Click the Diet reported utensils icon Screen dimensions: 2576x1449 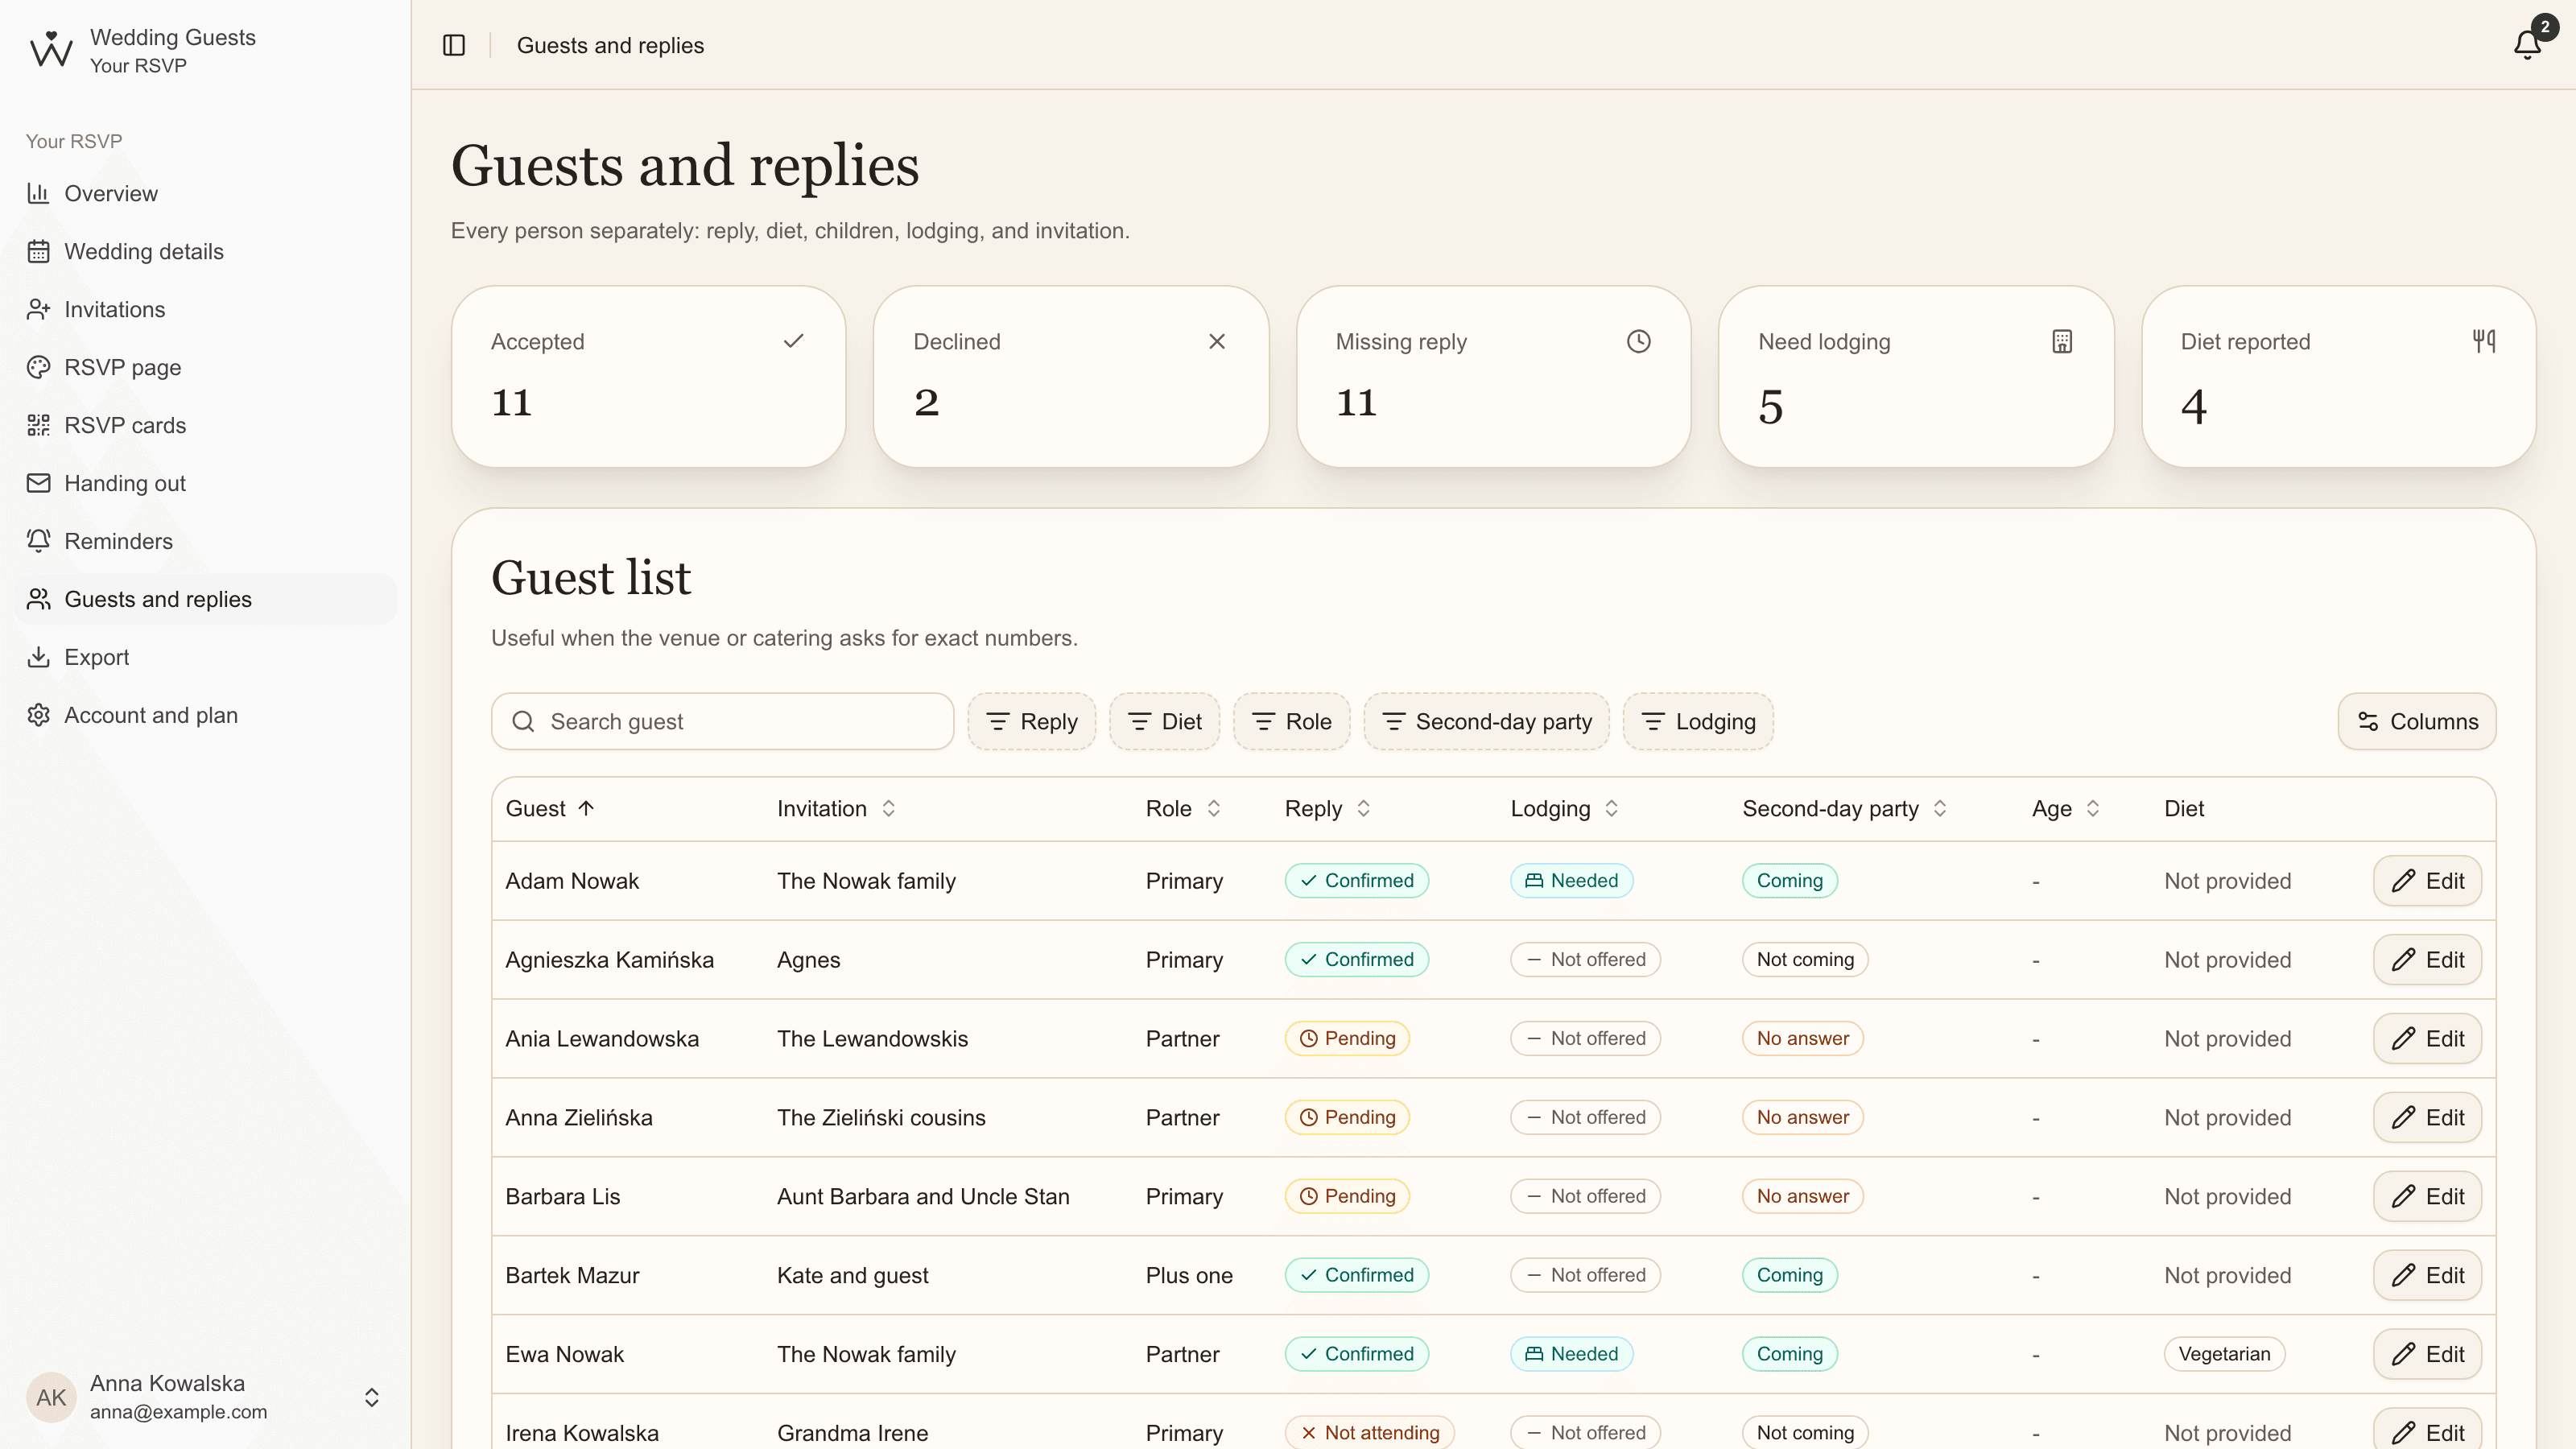tap(2483, 341)
